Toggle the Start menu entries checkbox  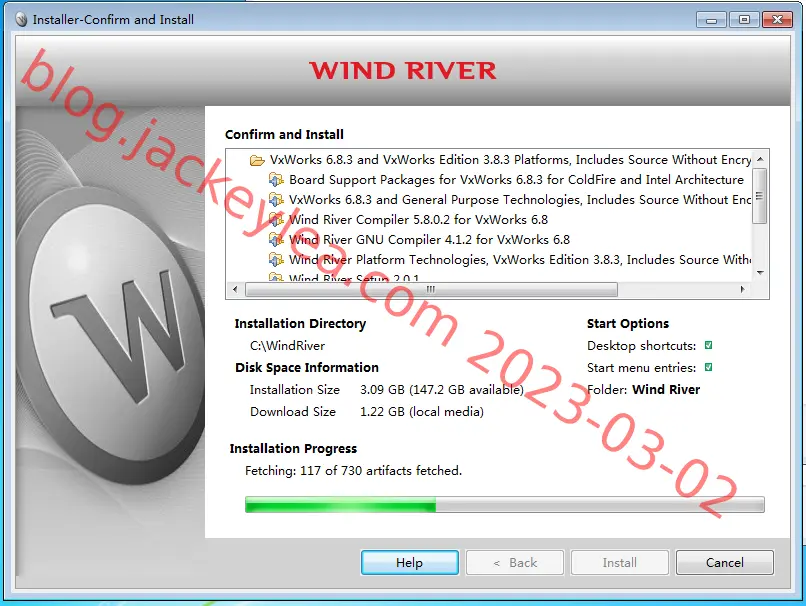pyautogui.click(x=708, y=368)
